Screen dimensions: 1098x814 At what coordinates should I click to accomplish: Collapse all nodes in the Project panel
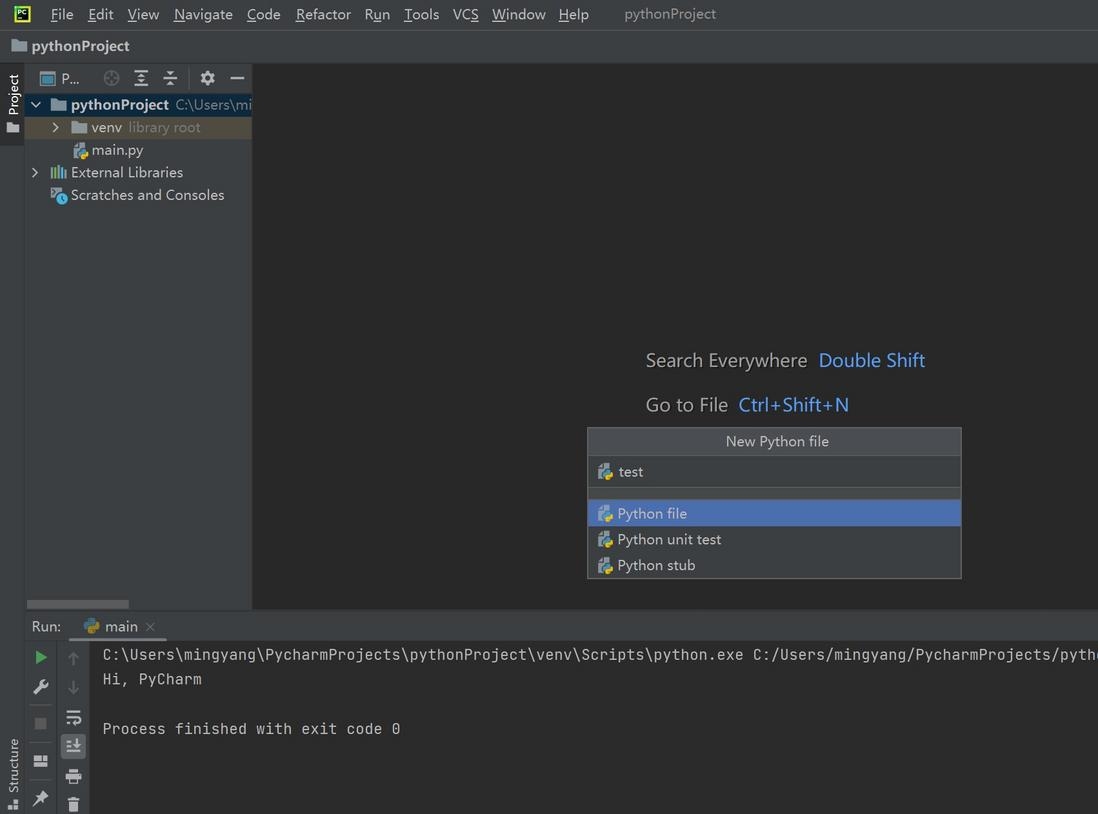[x=170, y=77]
